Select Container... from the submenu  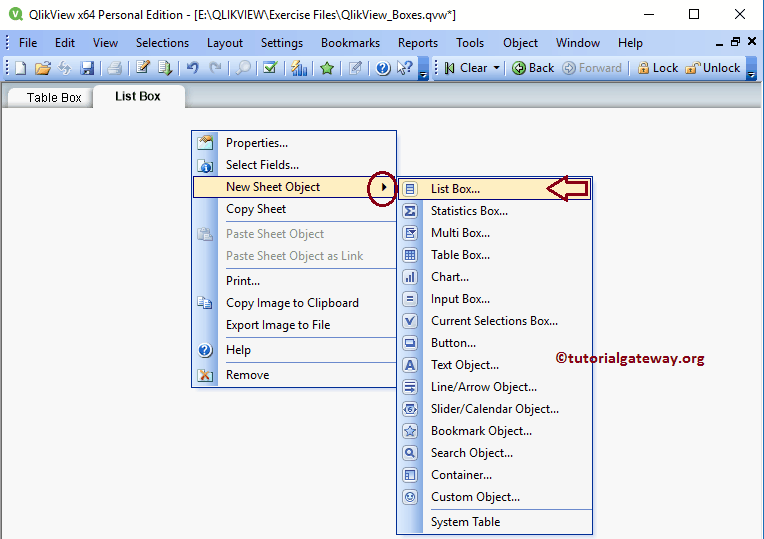coord(495,475)
